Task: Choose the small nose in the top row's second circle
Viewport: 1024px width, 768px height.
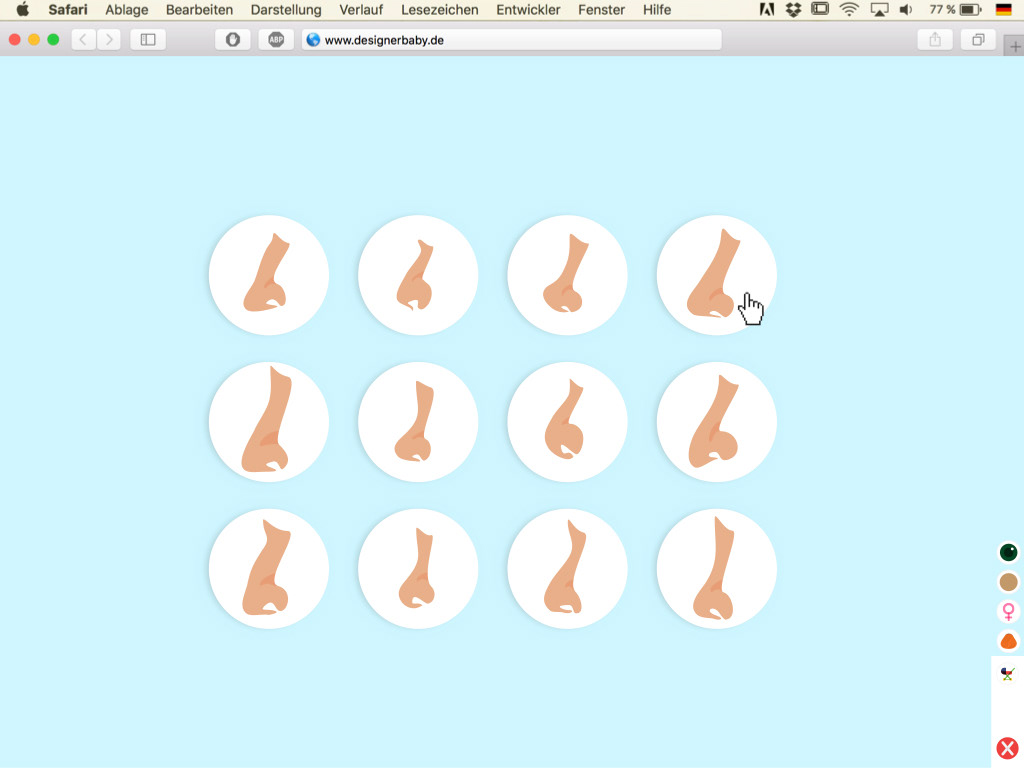Action: (418, 275)
